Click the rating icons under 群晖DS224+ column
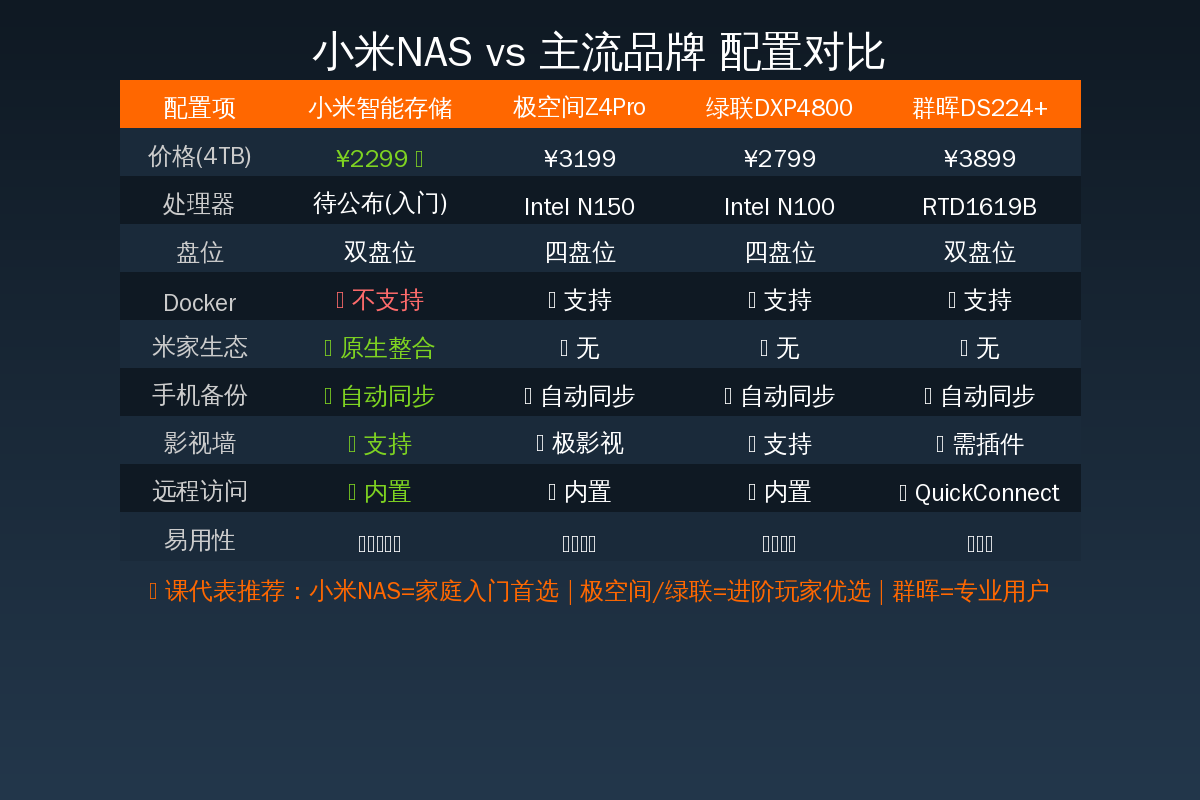 pyautogui.click(x=980, y=544)
